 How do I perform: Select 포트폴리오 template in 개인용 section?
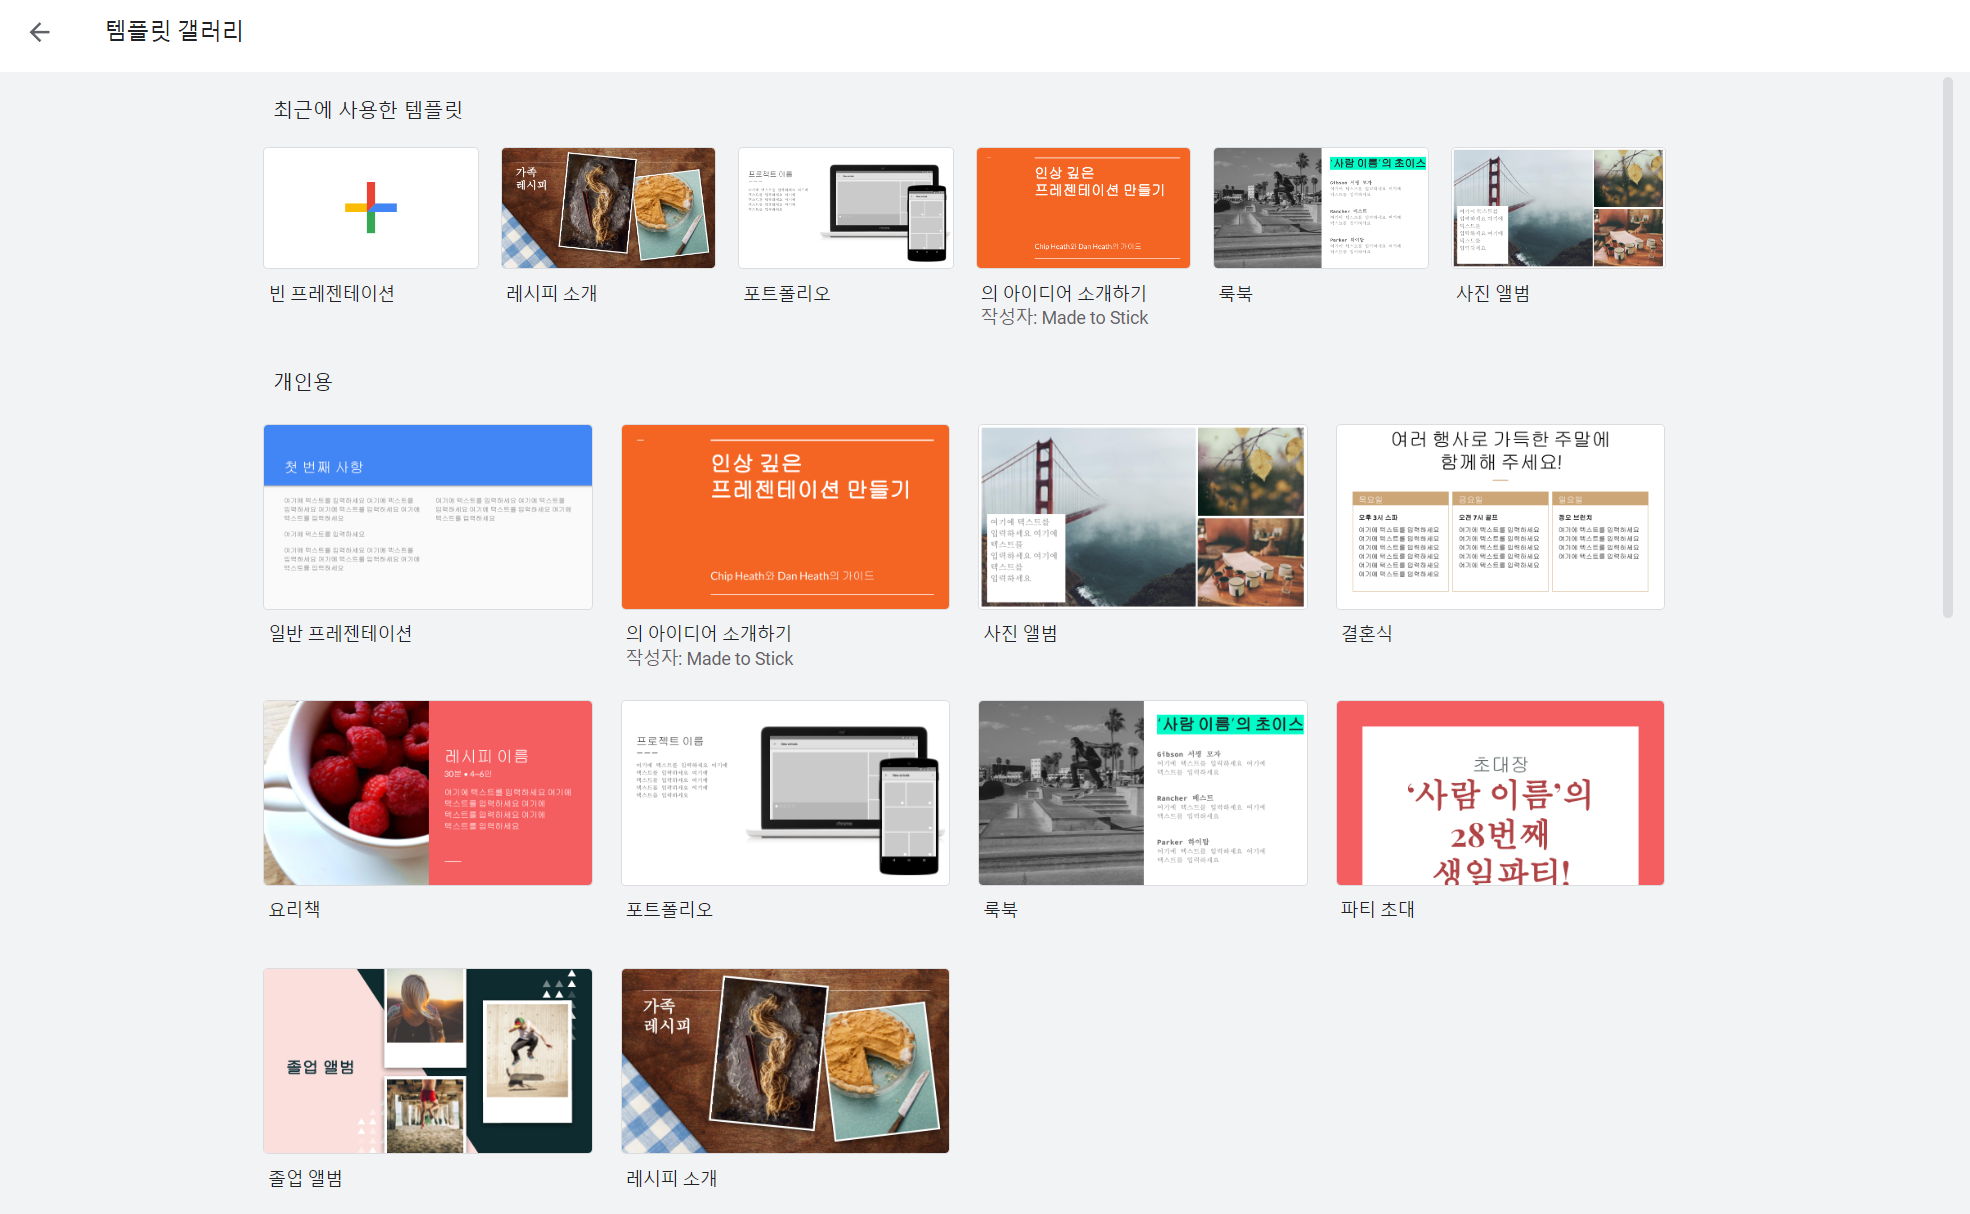[x=785, y=793]
